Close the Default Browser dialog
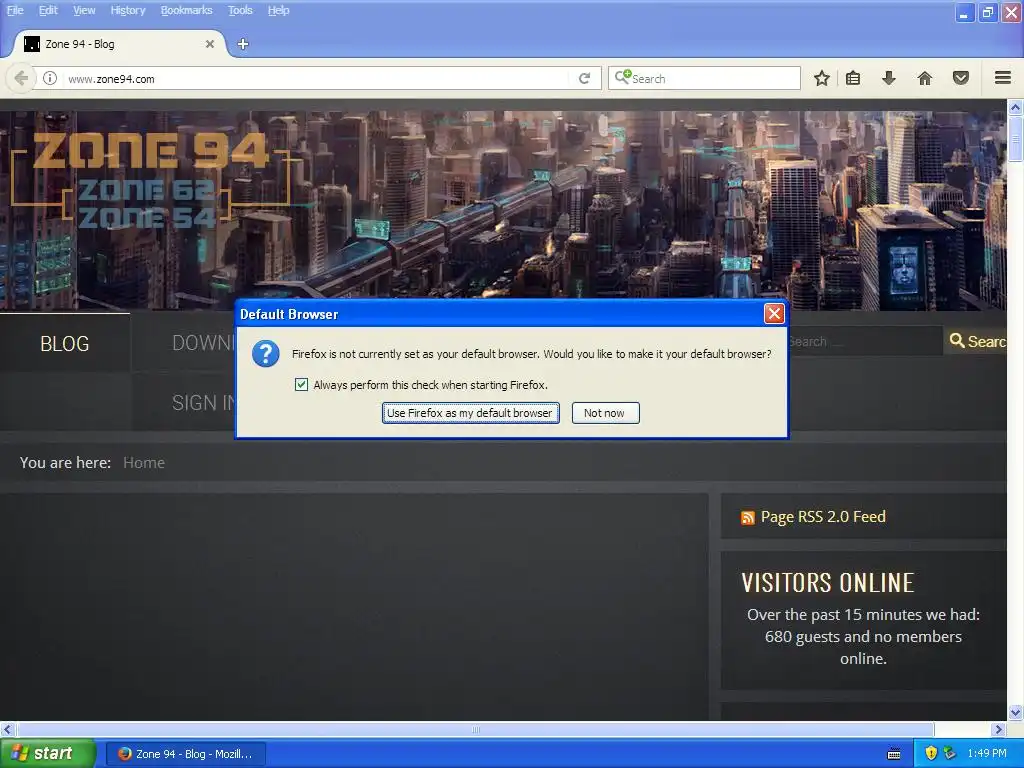The height and width of the screenshot is (768, 1024). click(x=774, y=313)
